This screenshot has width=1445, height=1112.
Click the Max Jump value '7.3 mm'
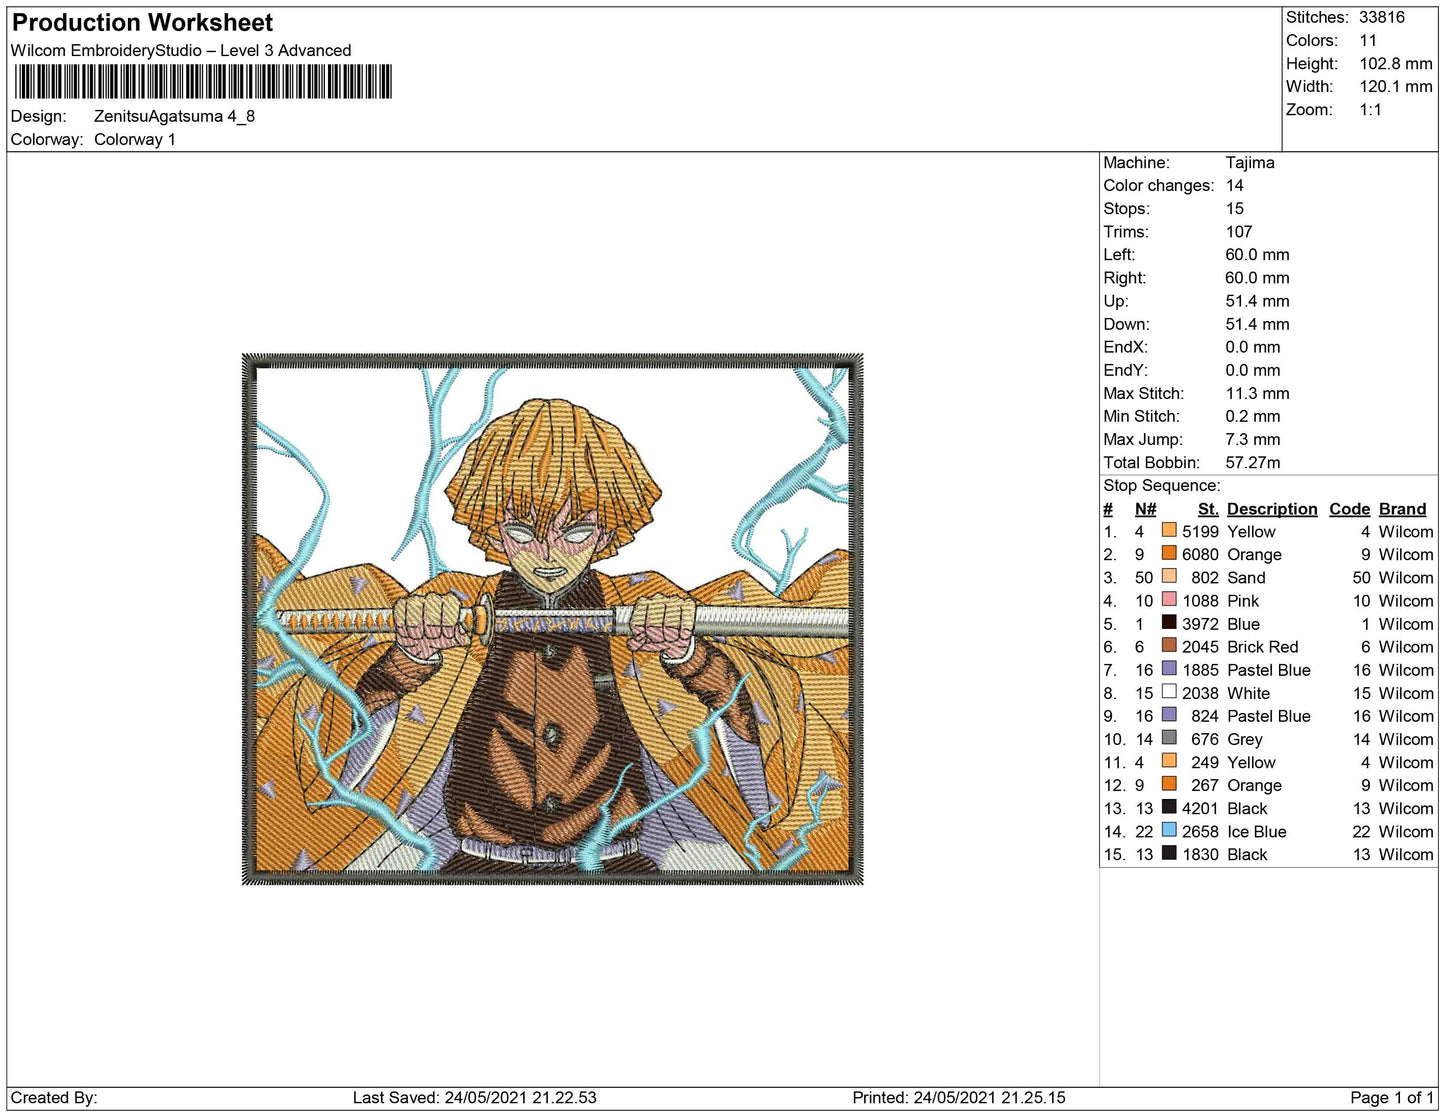click(x=1253, y=439)
